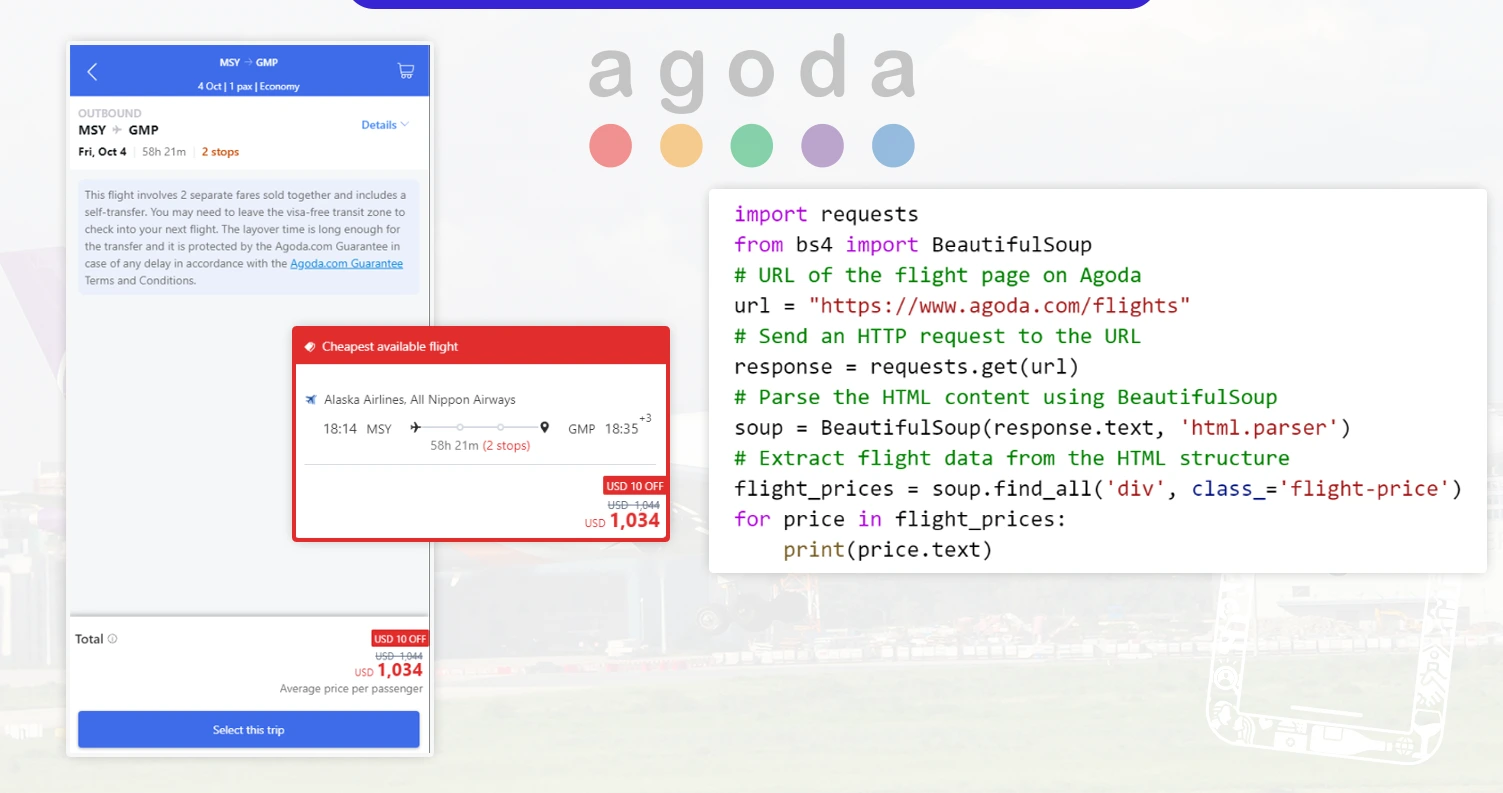The height and width of the screenshot is (793, 1503).
Task: Click the location pin icon before GMP arrival time
Action: 545,426
